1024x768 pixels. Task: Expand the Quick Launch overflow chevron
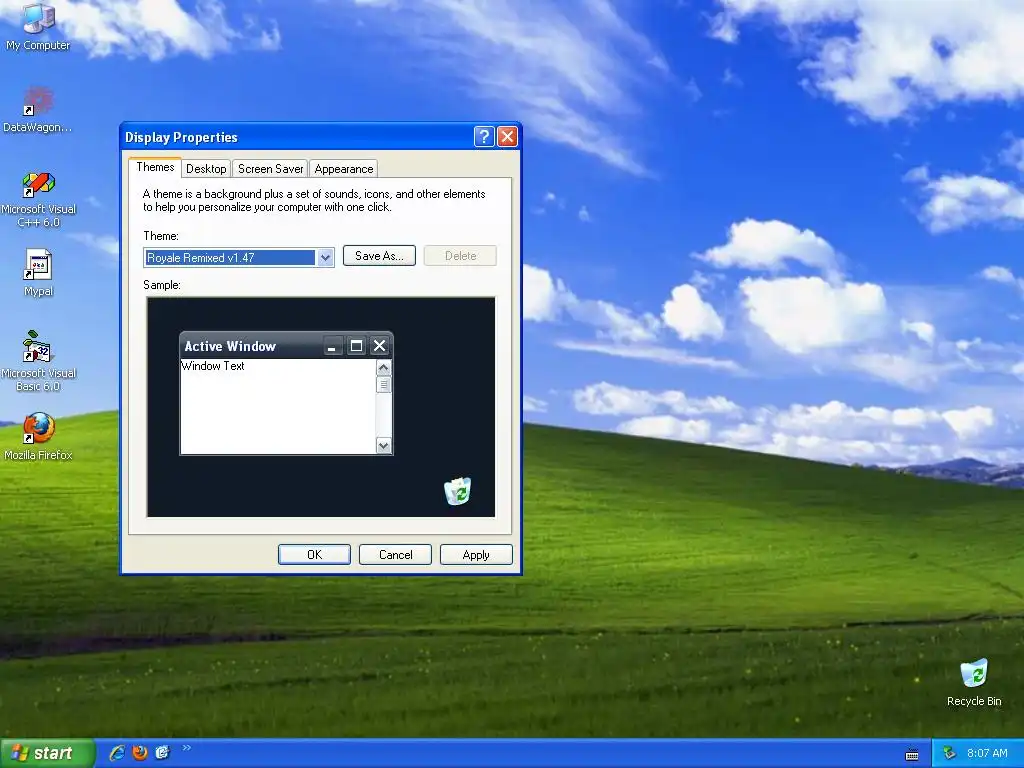pos(186,748)
